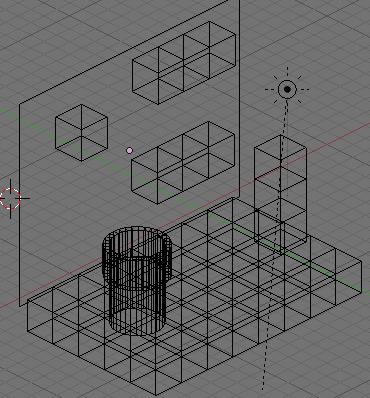Select the wireframe cylinder mesh
The image size is (370, 398).
click(136, 281)
